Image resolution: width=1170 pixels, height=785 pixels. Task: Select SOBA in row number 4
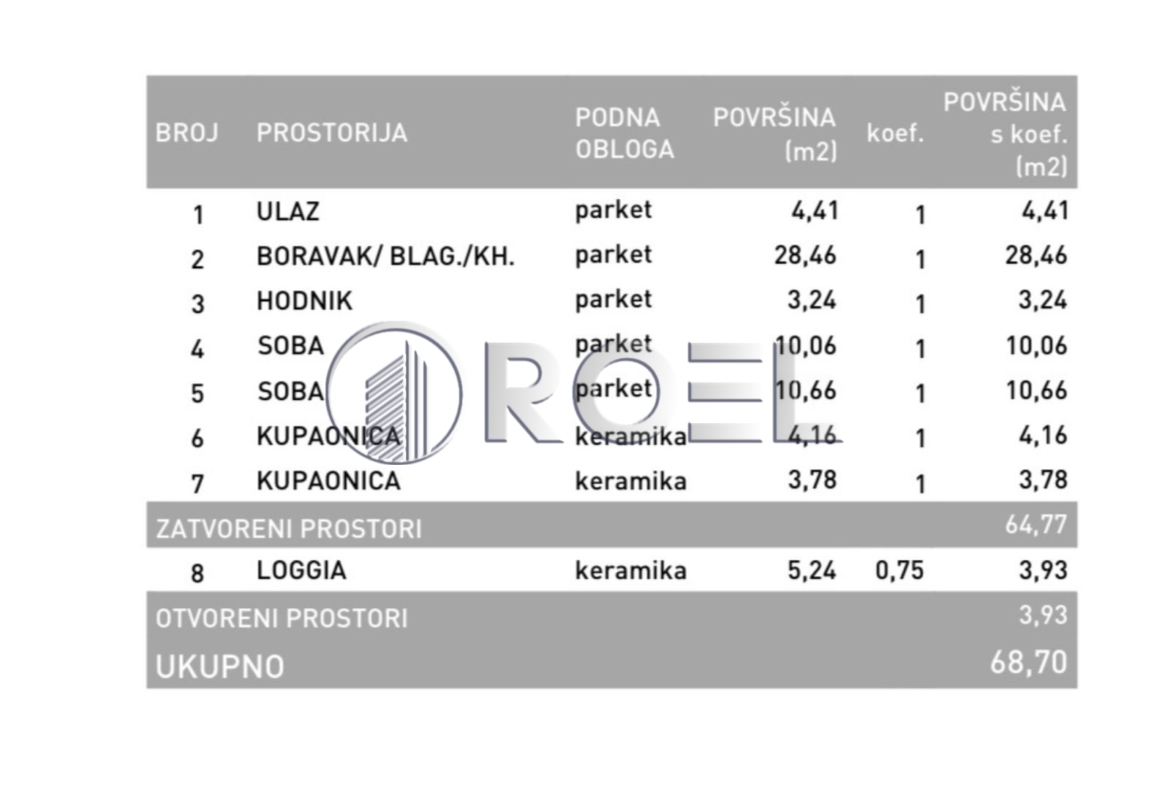click(291, 345)
